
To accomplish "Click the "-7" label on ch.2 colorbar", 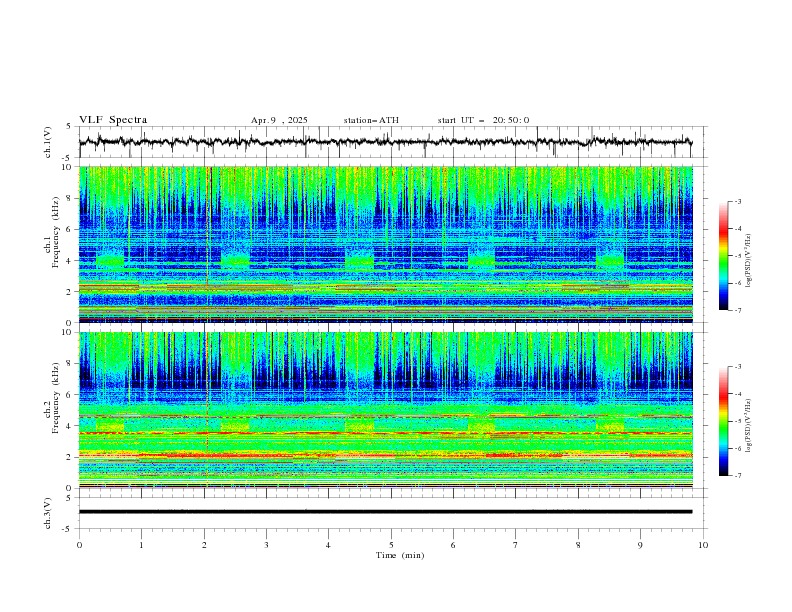I will point(738,476).
